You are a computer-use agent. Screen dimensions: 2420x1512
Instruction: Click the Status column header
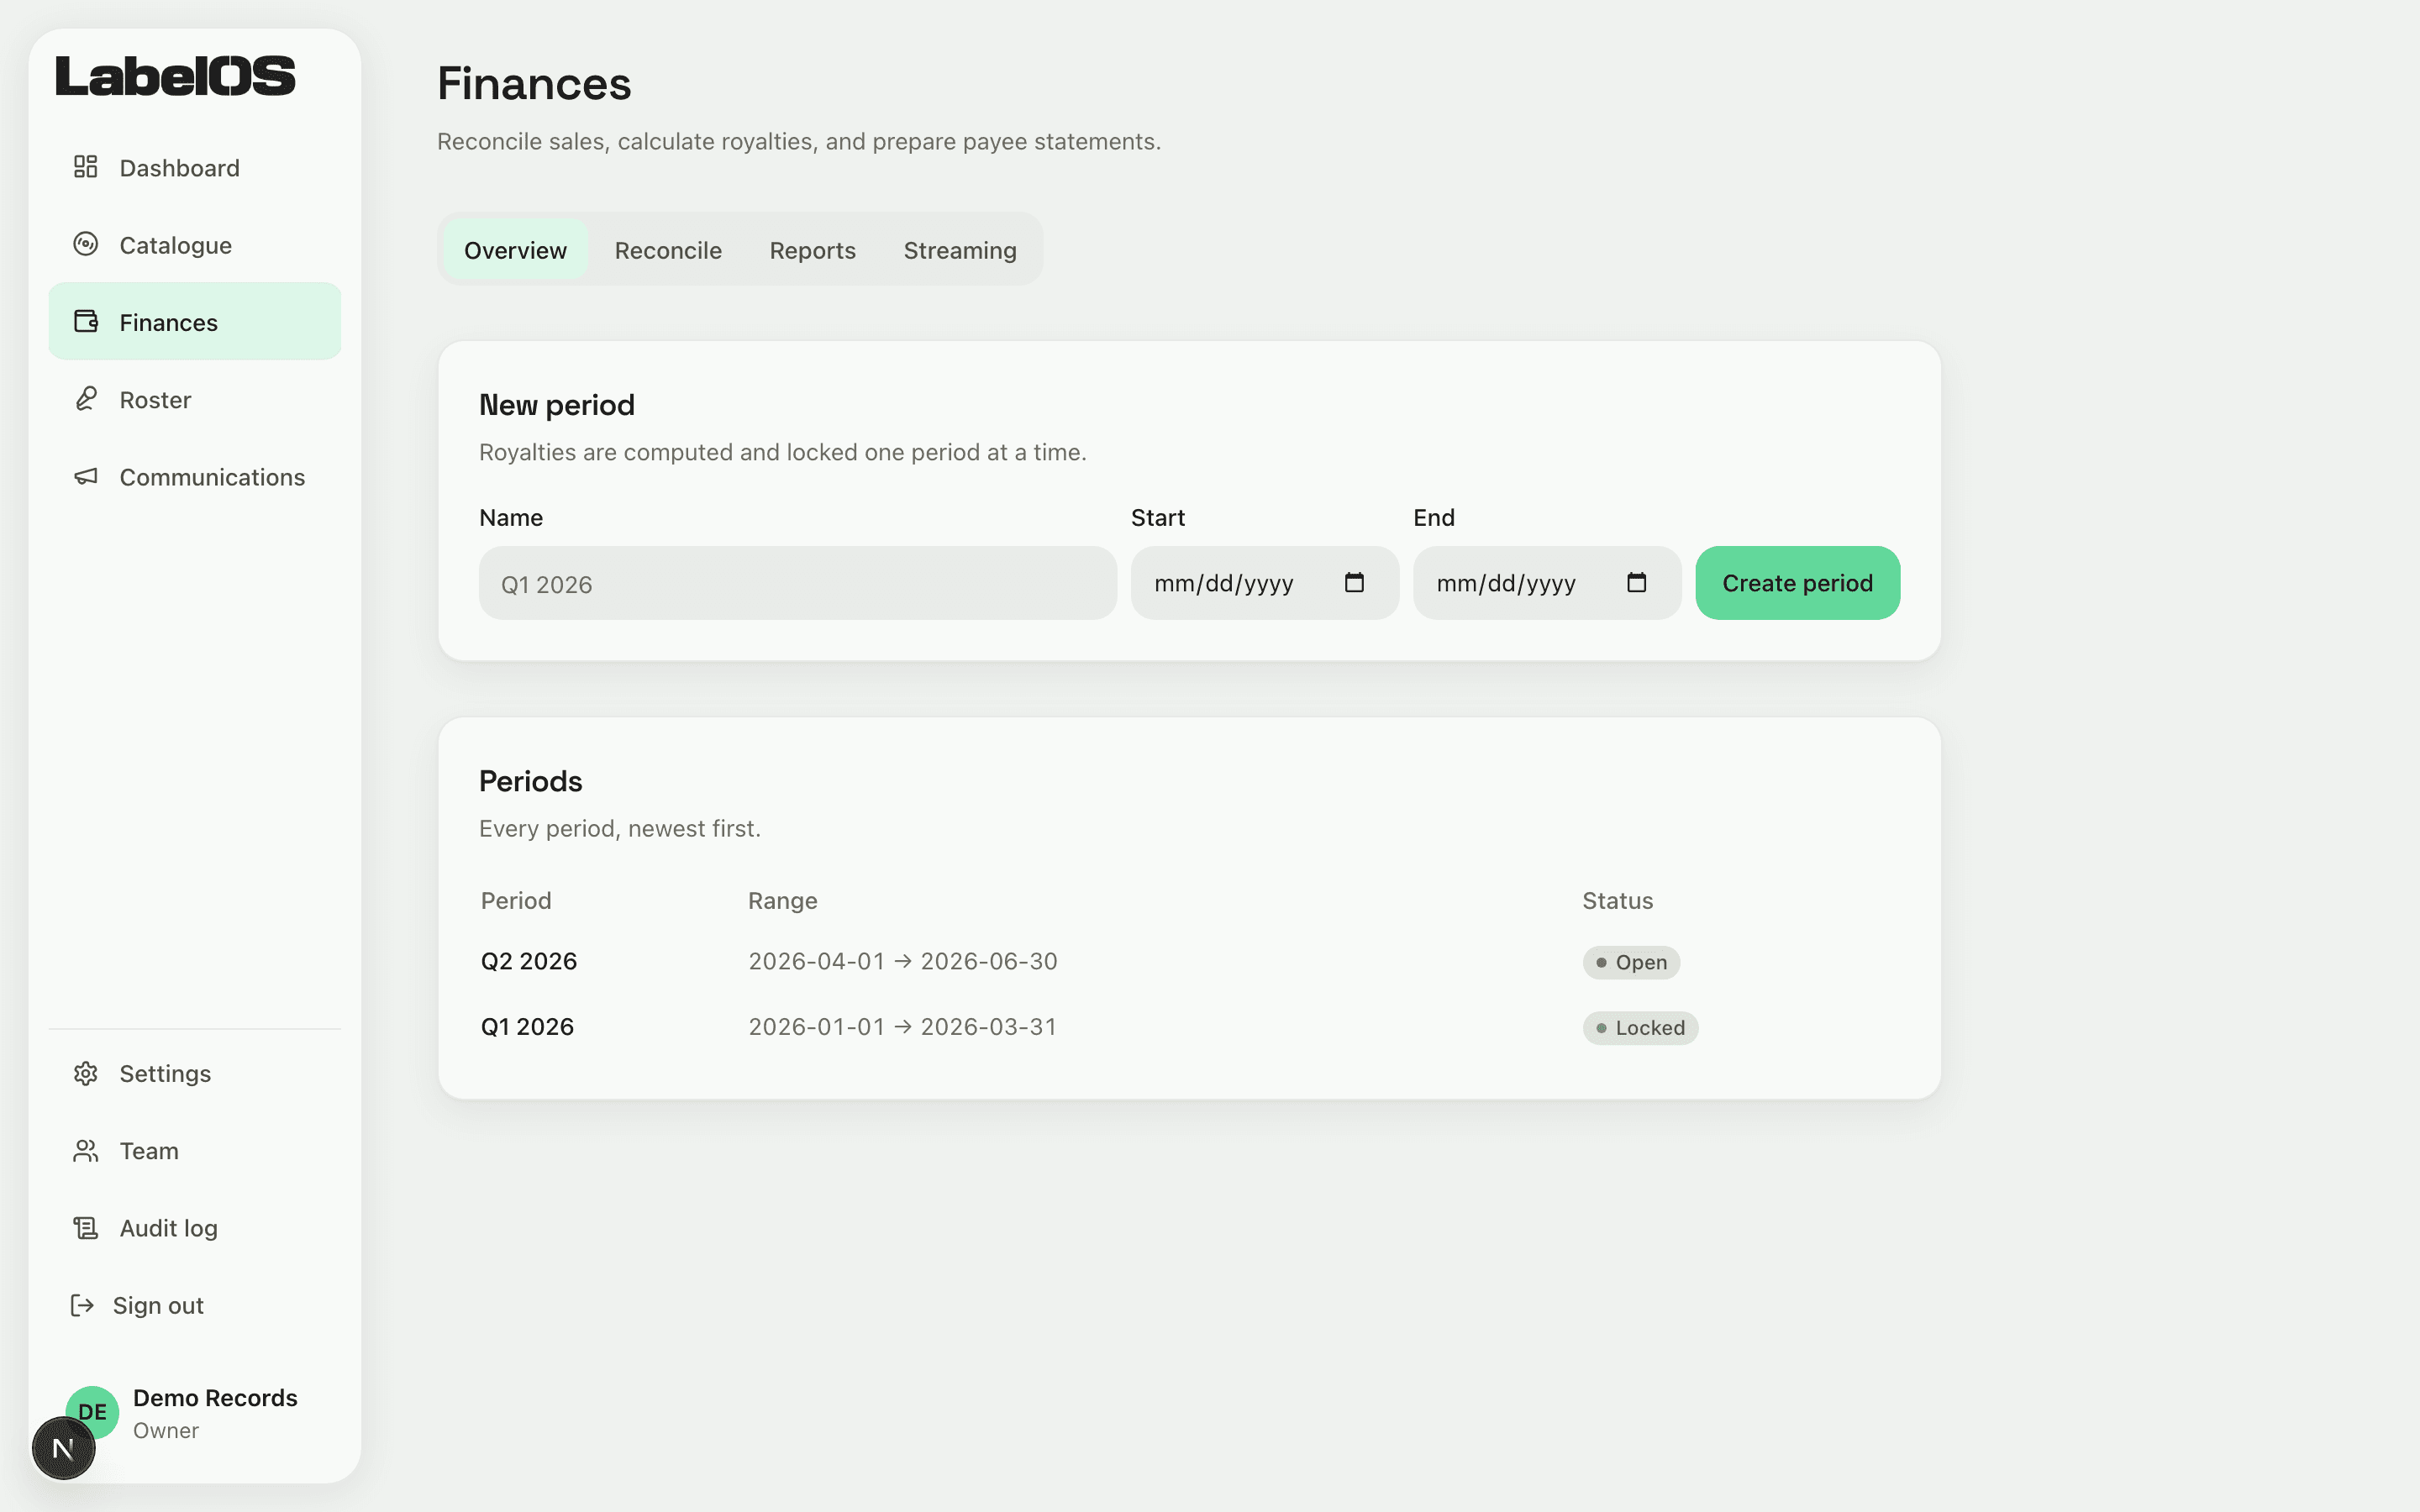1617,900
